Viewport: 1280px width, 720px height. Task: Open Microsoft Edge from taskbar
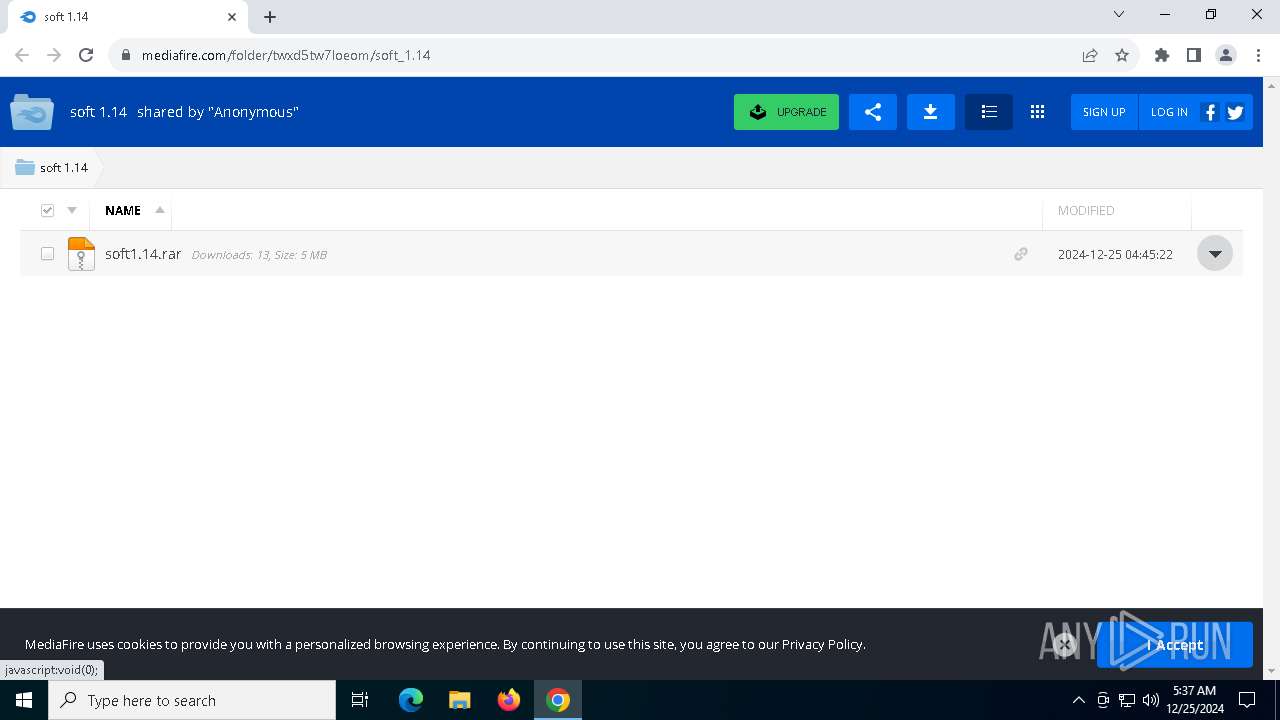click(411, 700)
